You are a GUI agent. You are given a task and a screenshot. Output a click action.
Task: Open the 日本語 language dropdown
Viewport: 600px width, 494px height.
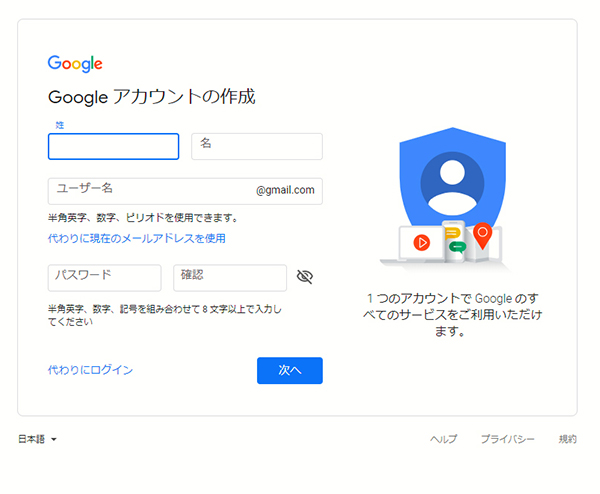click(x=38, y=439)
